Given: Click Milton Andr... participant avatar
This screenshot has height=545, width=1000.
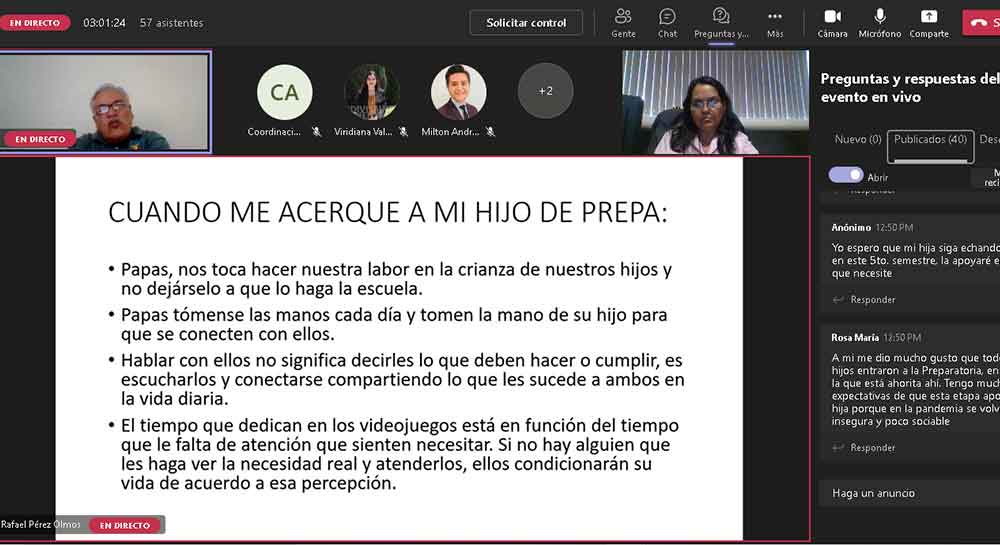Looking at the screenshot, I should pyautogui.click(x=458, y=92).
